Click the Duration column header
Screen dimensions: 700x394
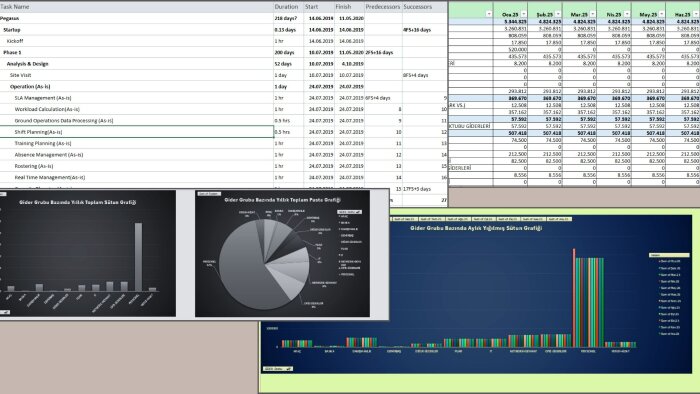(x=288, y=7)
